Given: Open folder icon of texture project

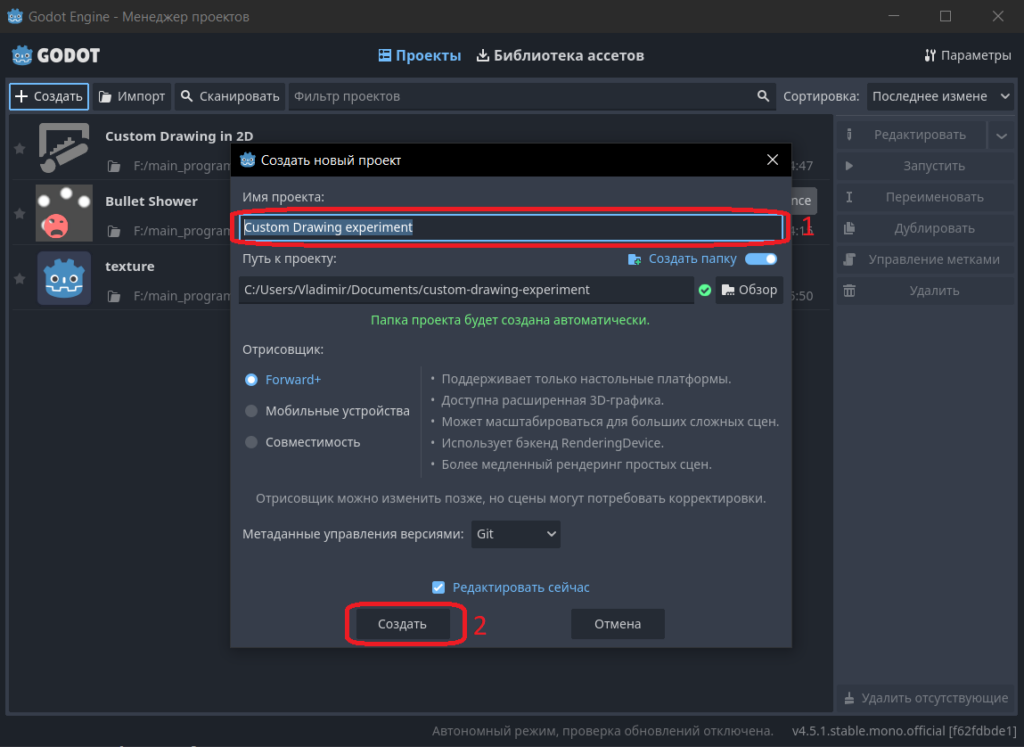Looking at the screenshot, I should [114, 296].
